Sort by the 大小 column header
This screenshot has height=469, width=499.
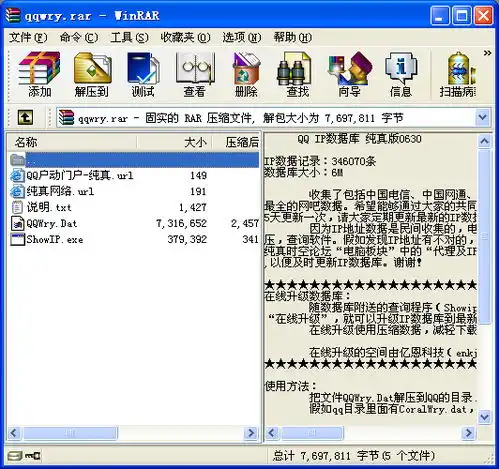174,142
